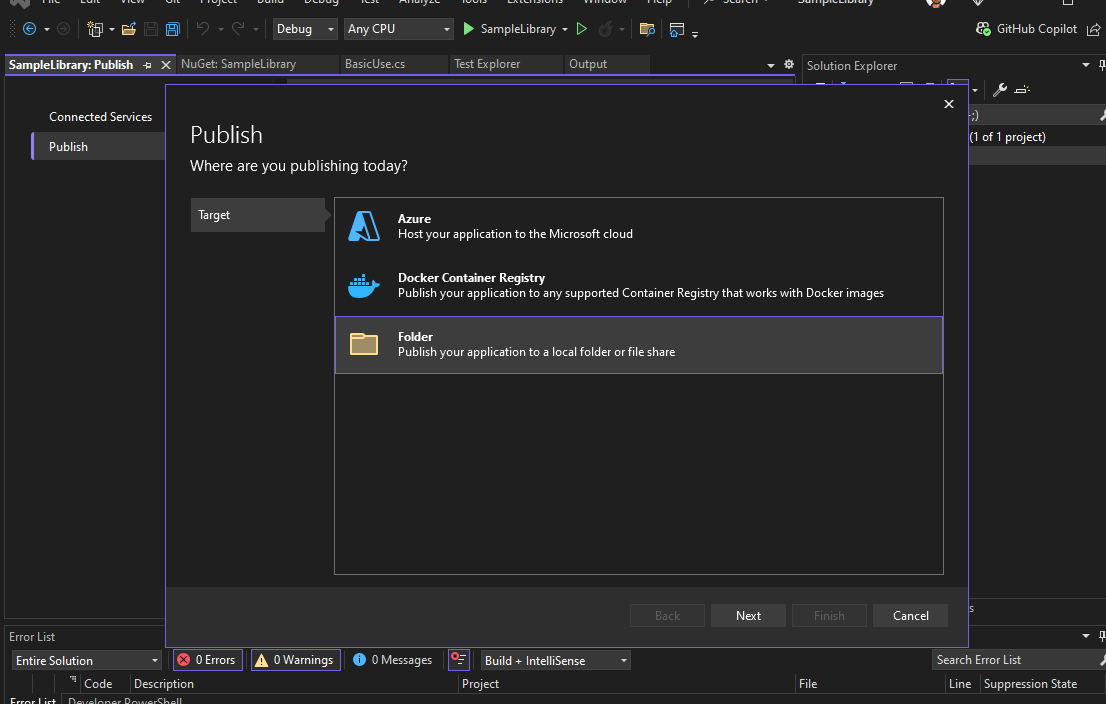Viewport: 1106px width, 704px height.
Task: Expand the Navigate Backward history arrow
Action: click(x=47, y=30)
